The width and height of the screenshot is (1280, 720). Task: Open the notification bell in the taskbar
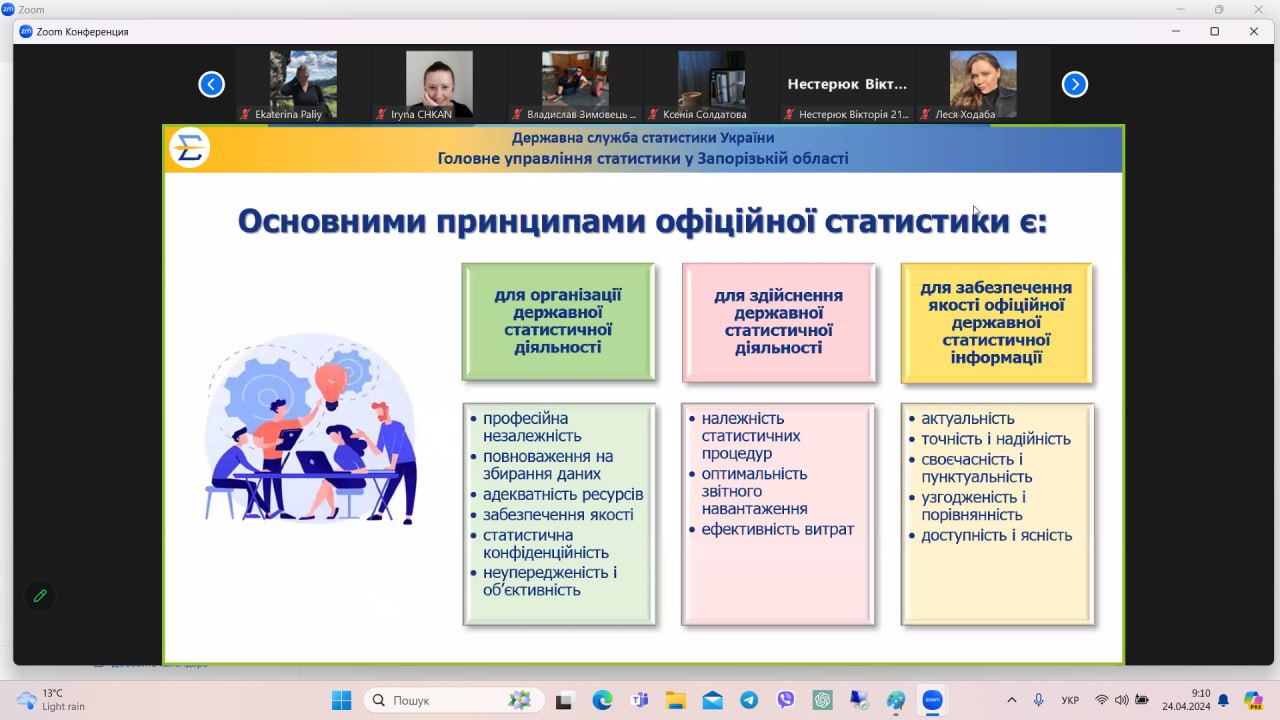1223,700
